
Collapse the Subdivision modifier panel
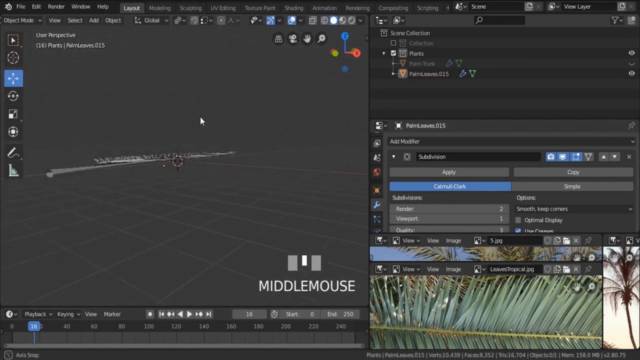point(393,157)
